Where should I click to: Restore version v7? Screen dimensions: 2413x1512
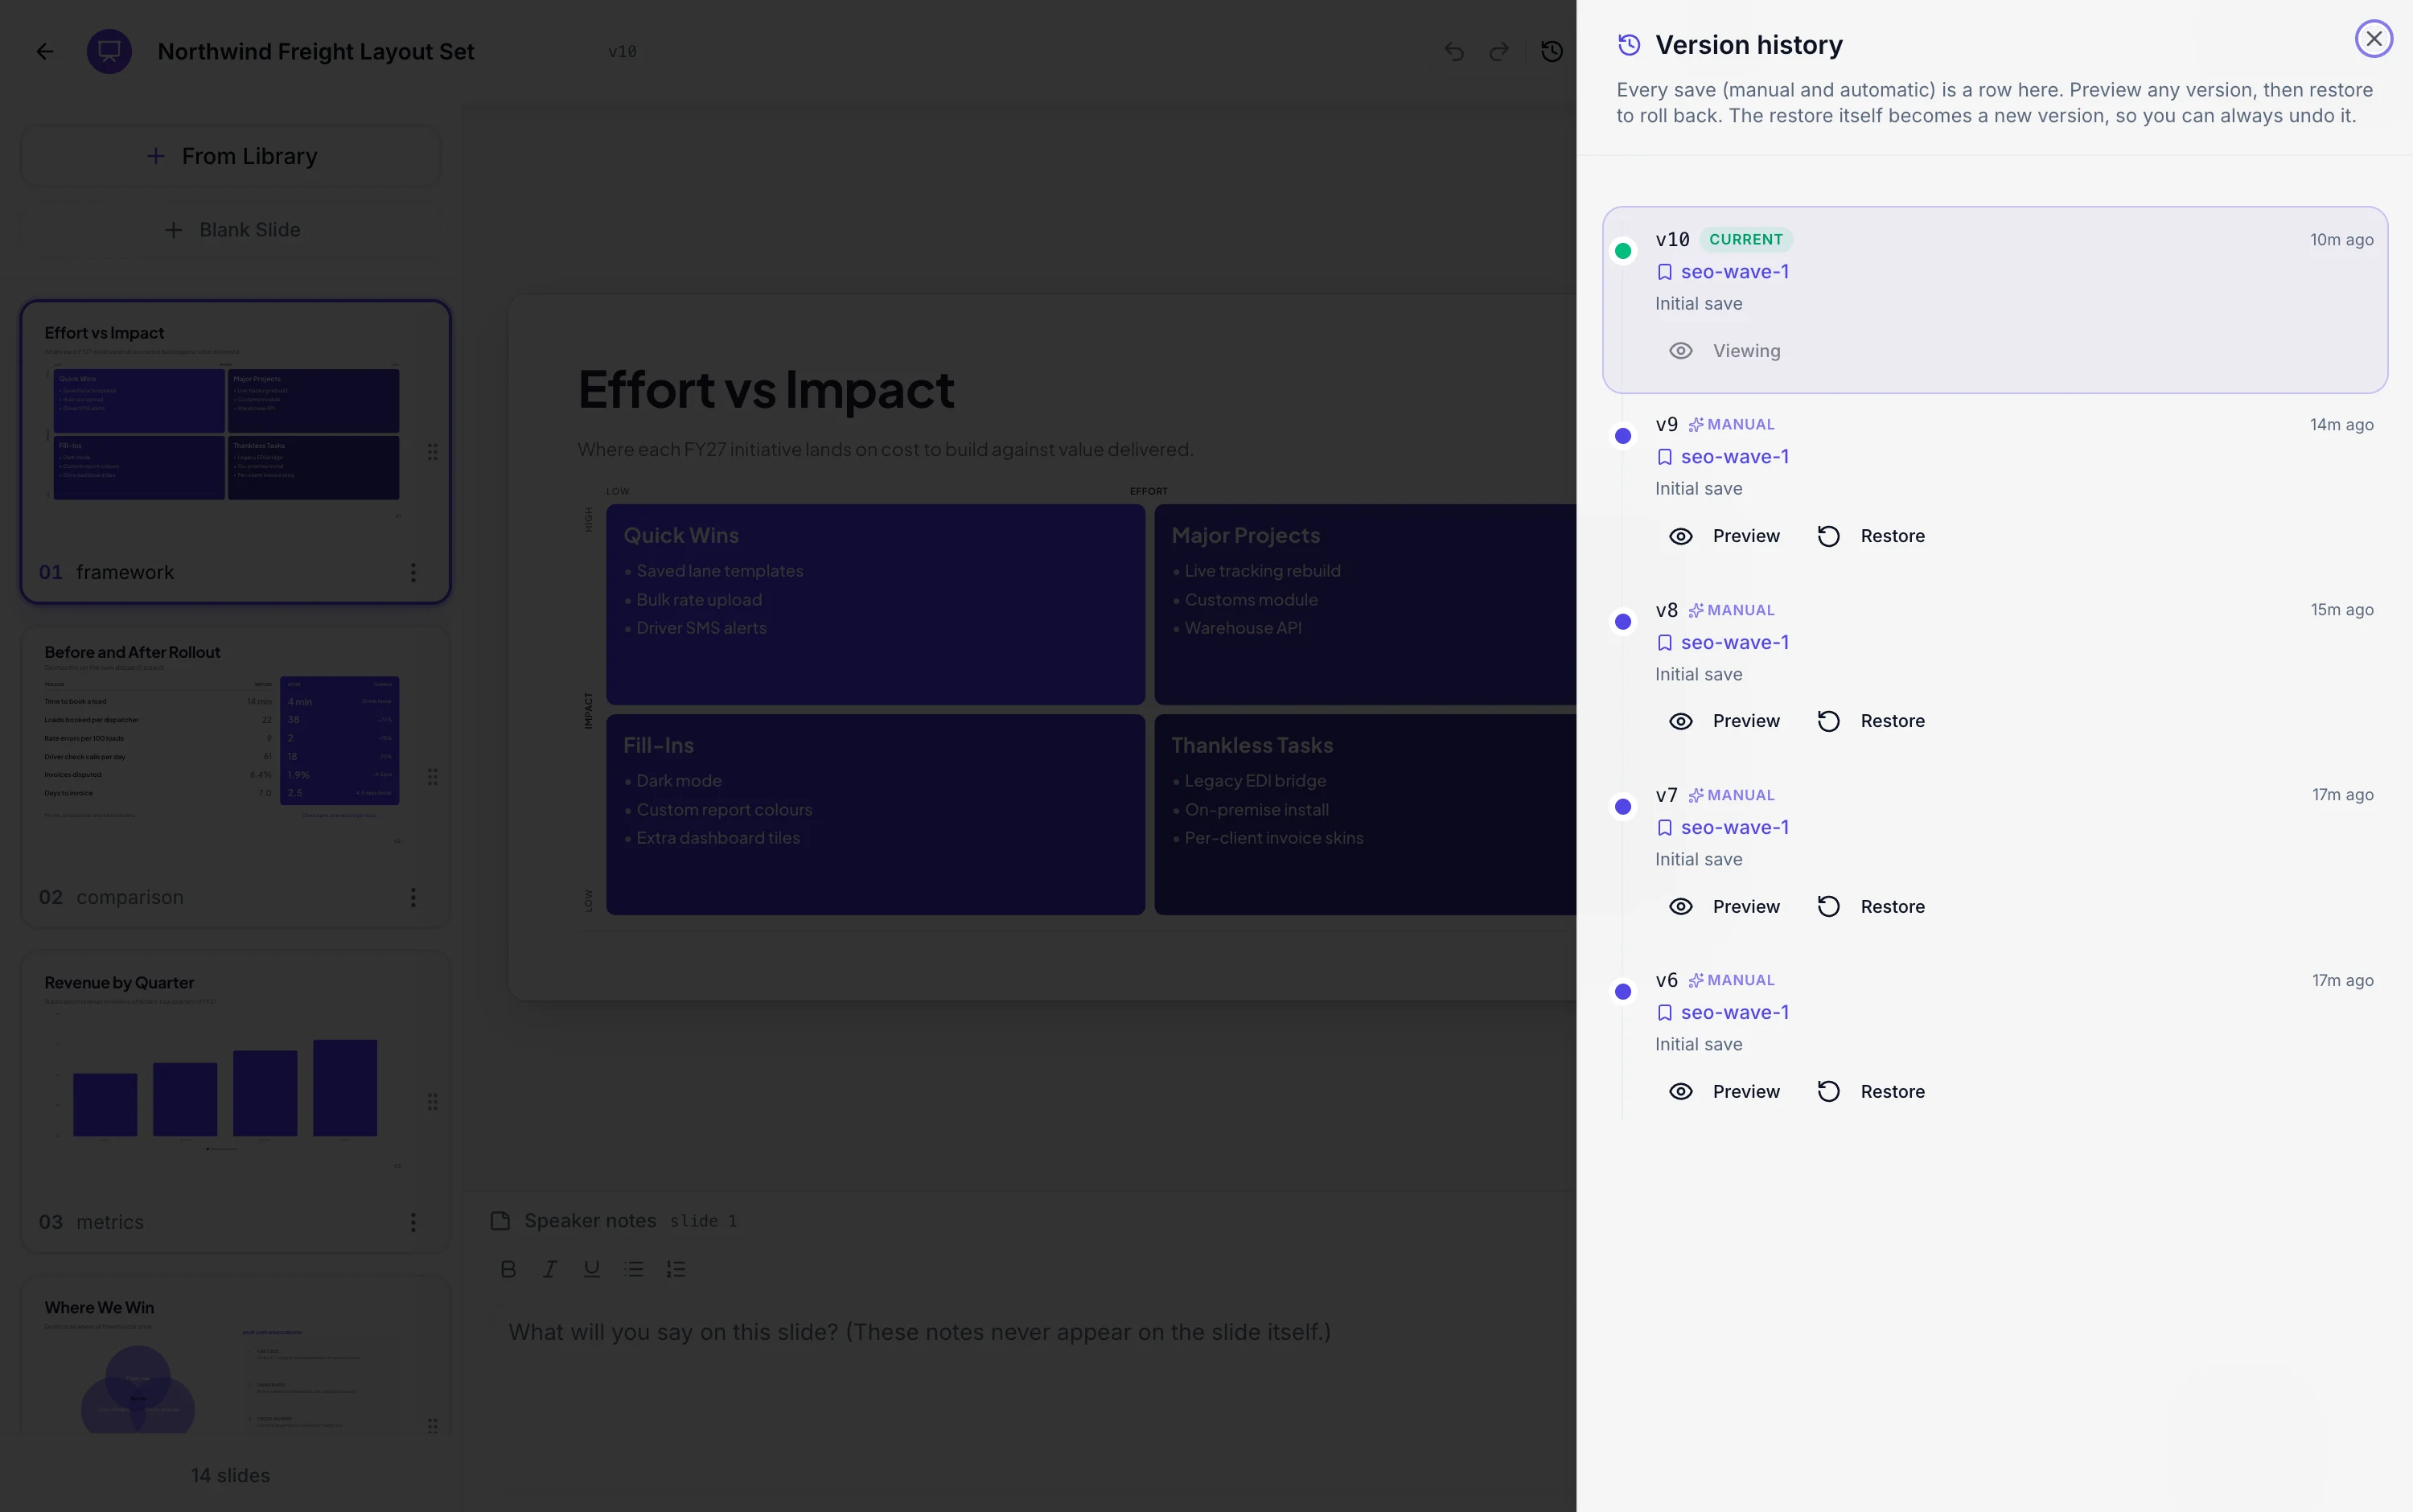click(x=1871, y=907)
